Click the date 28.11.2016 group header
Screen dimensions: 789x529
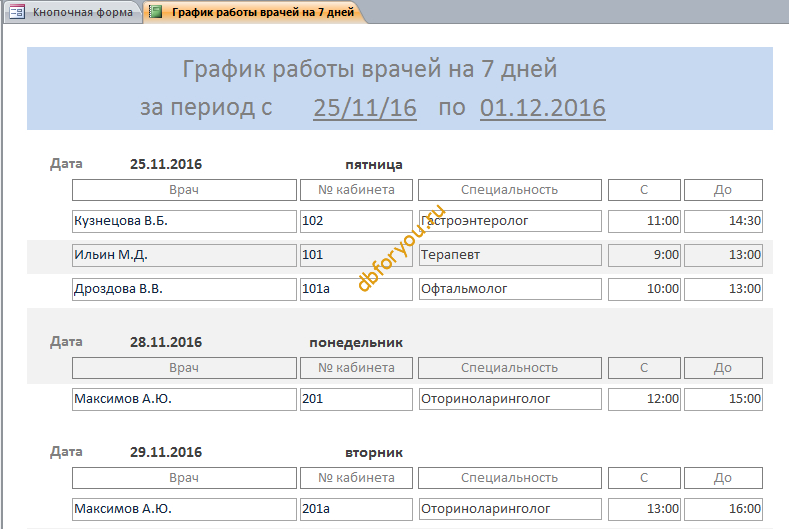[166, 342]
